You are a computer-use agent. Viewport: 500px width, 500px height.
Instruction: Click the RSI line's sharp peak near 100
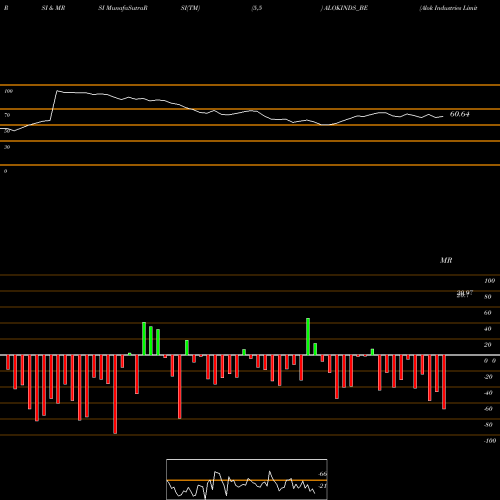pos(57,91)
